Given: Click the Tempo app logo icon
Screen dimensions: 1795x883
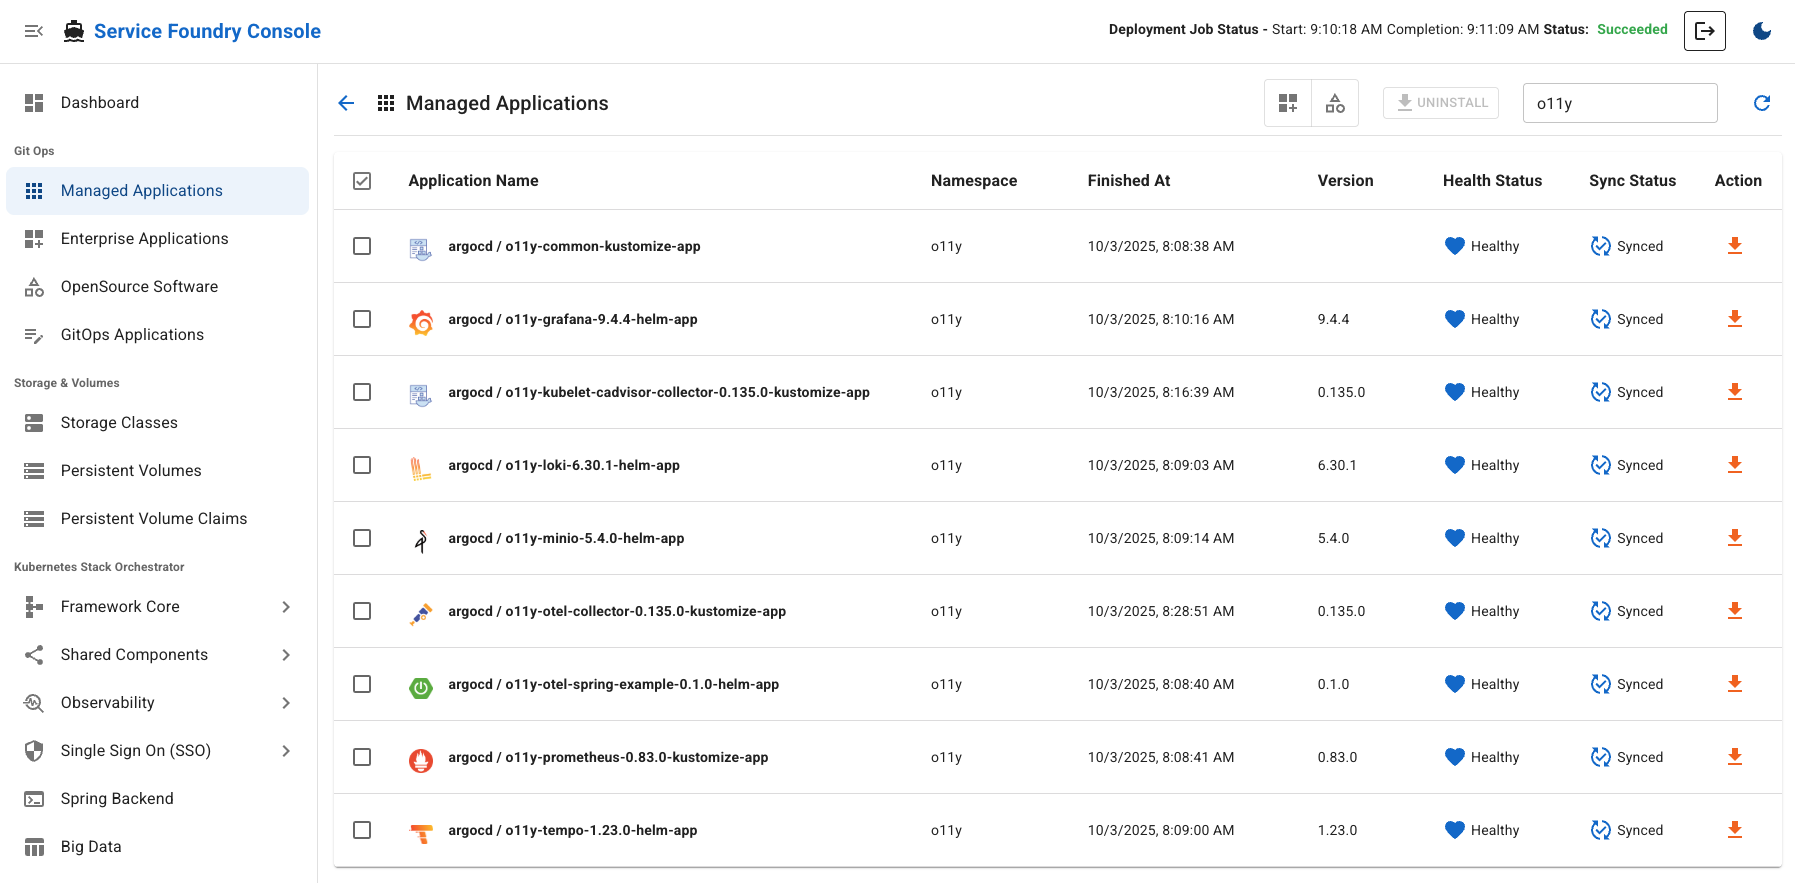Looking at the screenshot, I should tap(421, 833).
